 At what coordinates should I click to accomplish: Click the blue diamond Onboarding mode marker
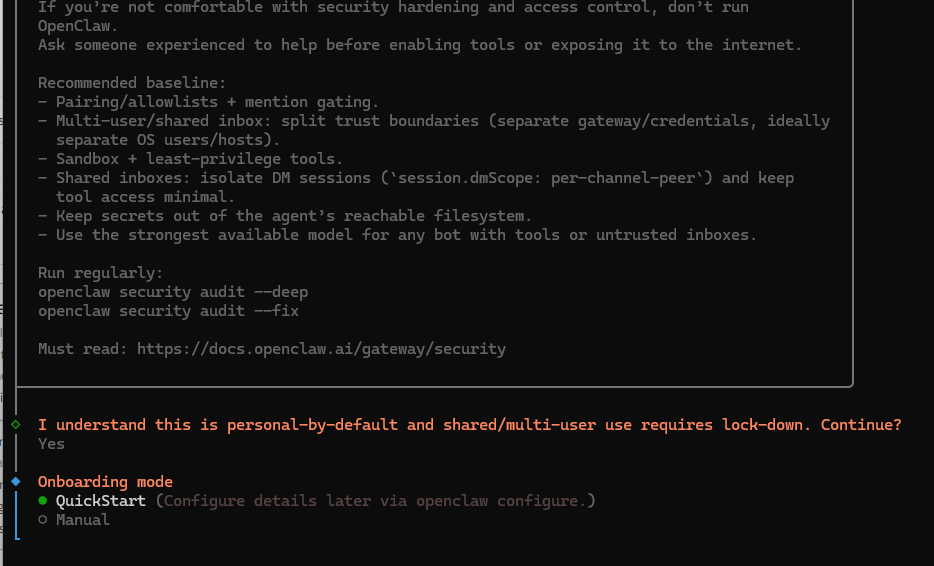[x=16, y=482]
